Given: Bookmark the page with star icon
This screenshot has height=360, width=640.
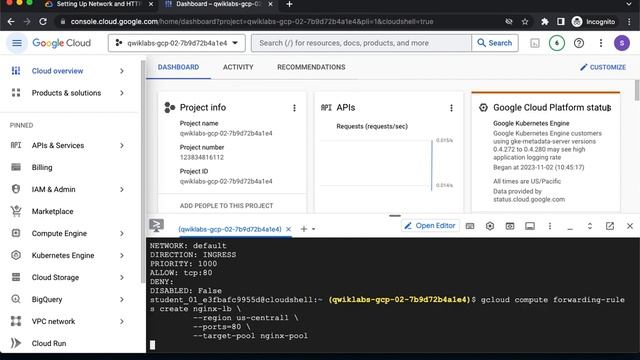Looking at the screenshot, I should pyautogui.click(x=525, y=22).
